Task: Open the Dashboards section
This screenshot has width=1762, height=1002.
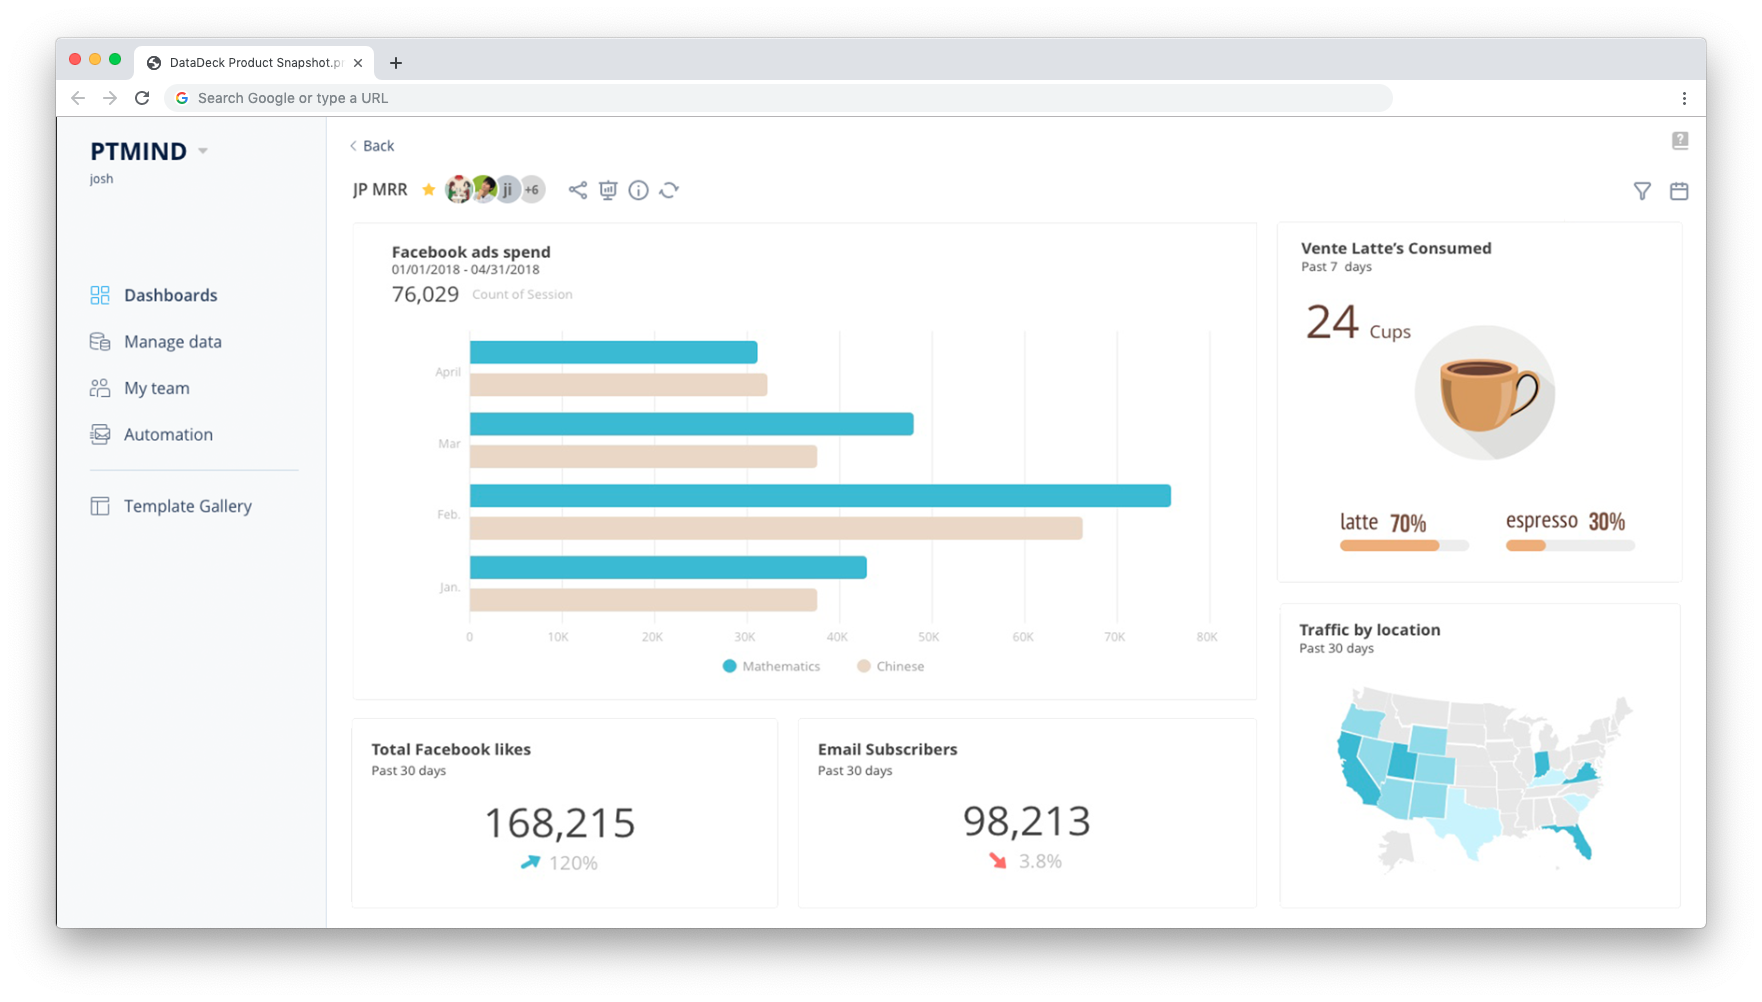Action: [170, 295]
